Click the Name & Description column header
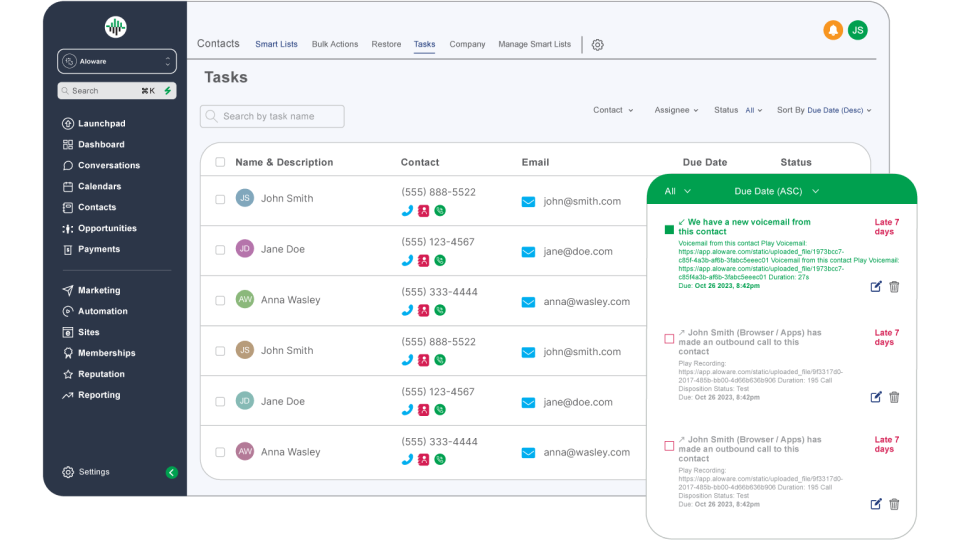 click(284, 162)
